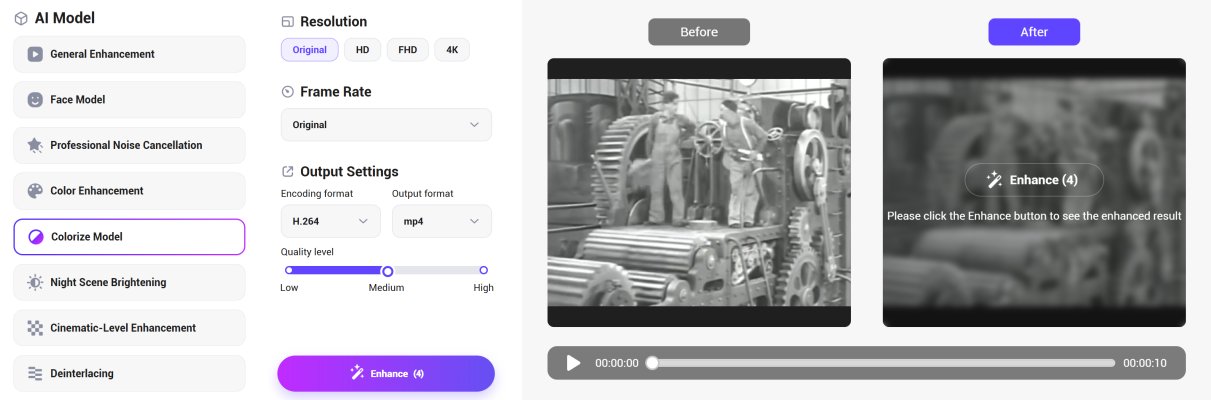The image size is (1211, 400).
Task: Click the wand icon in the preview Enhance button
Action: click(x=994, y=180)
